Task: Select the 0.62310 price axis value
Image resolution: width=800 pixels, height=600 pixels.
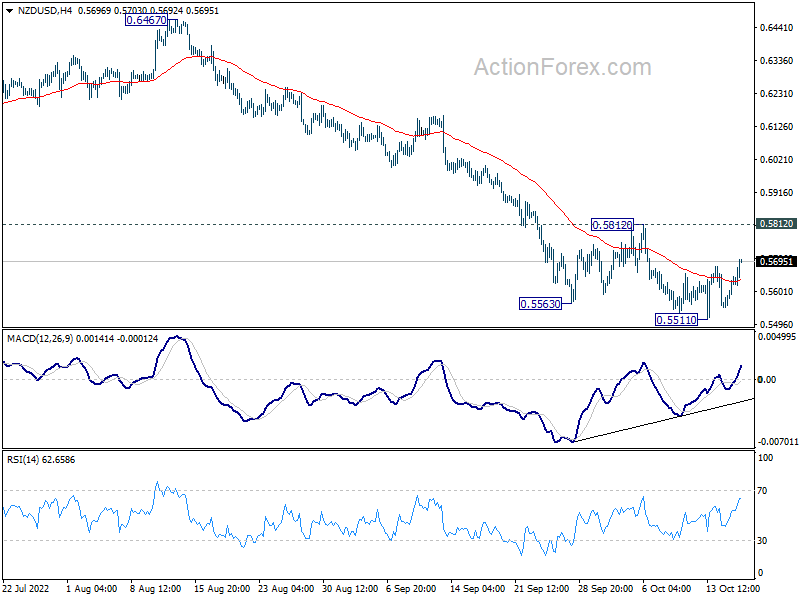Action: pyautogui.click(x=777, y=94)
